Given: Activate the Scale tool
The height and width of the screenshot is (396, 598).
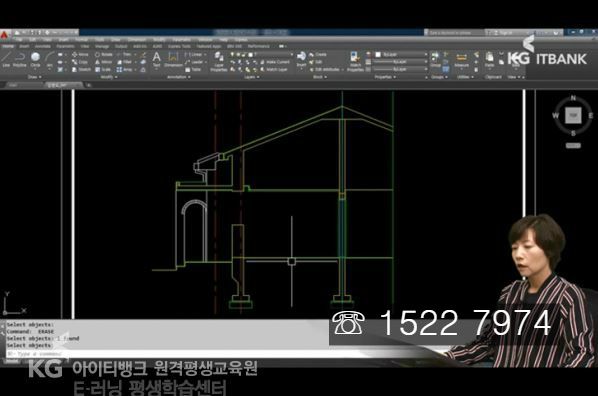Looking at the screenshot, I should [103, 69].
